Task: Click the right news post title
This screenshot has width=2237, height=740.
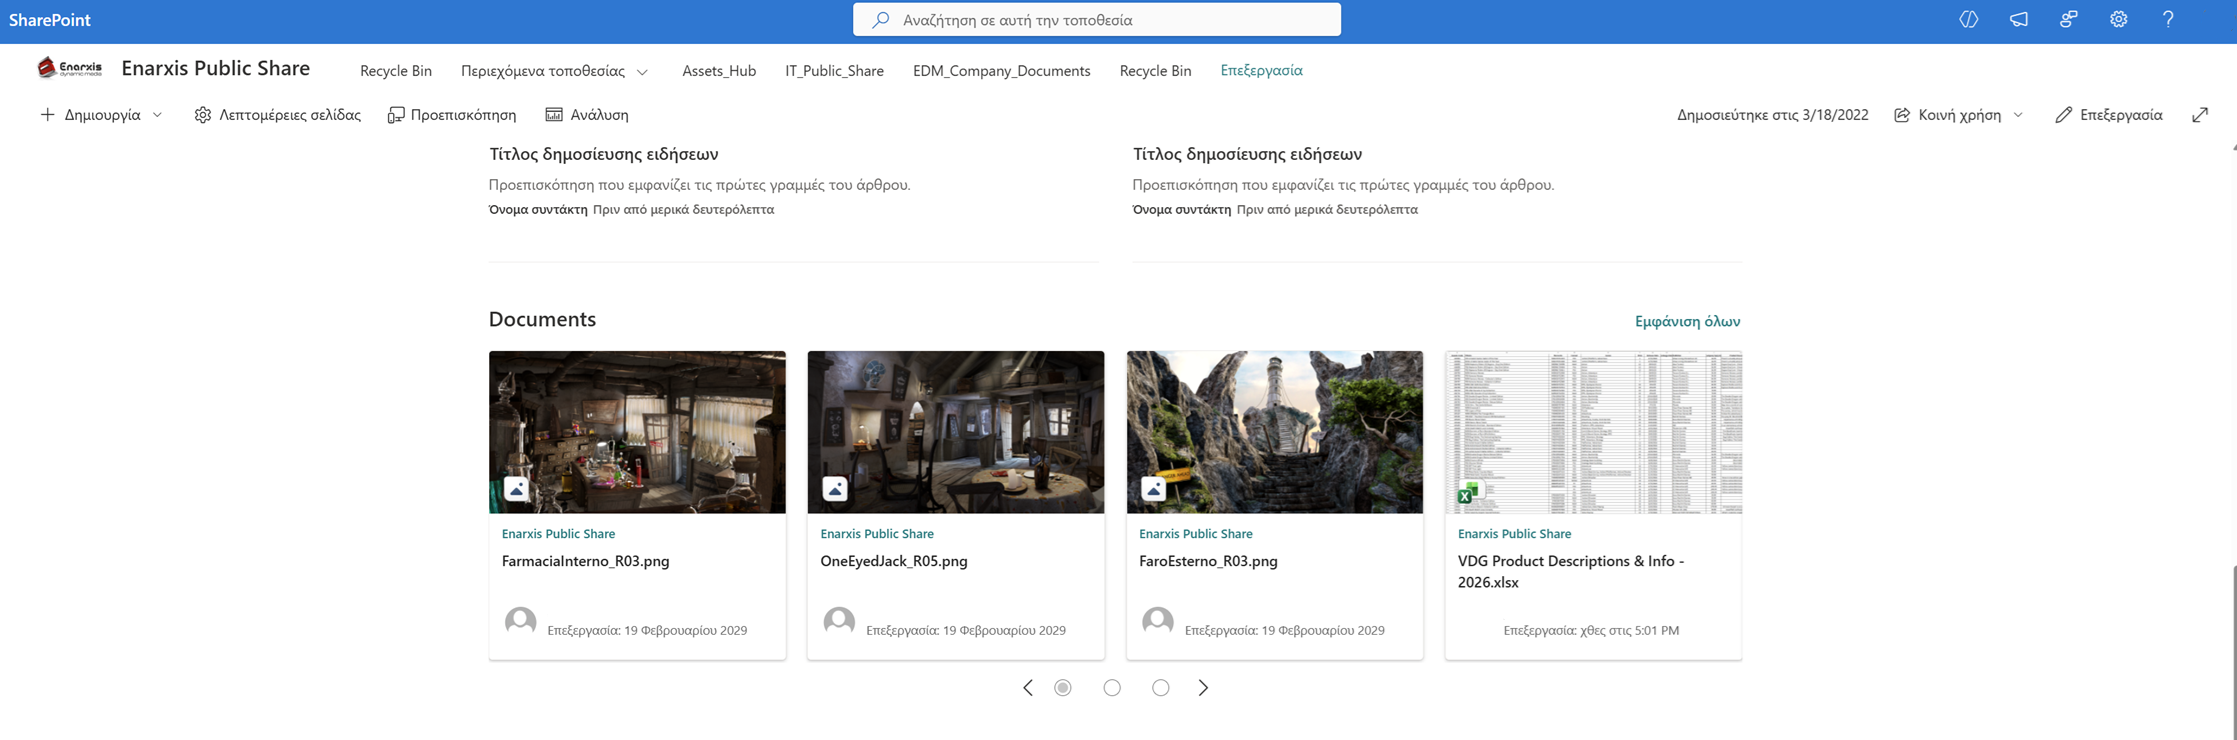Action: pos(1247,154)
